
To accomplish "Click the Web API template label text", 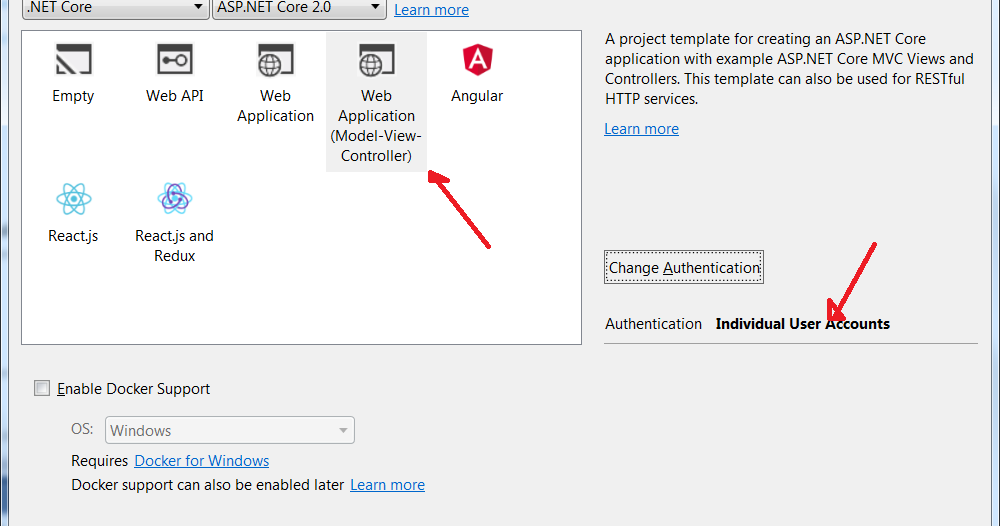I will coord(175,96).
